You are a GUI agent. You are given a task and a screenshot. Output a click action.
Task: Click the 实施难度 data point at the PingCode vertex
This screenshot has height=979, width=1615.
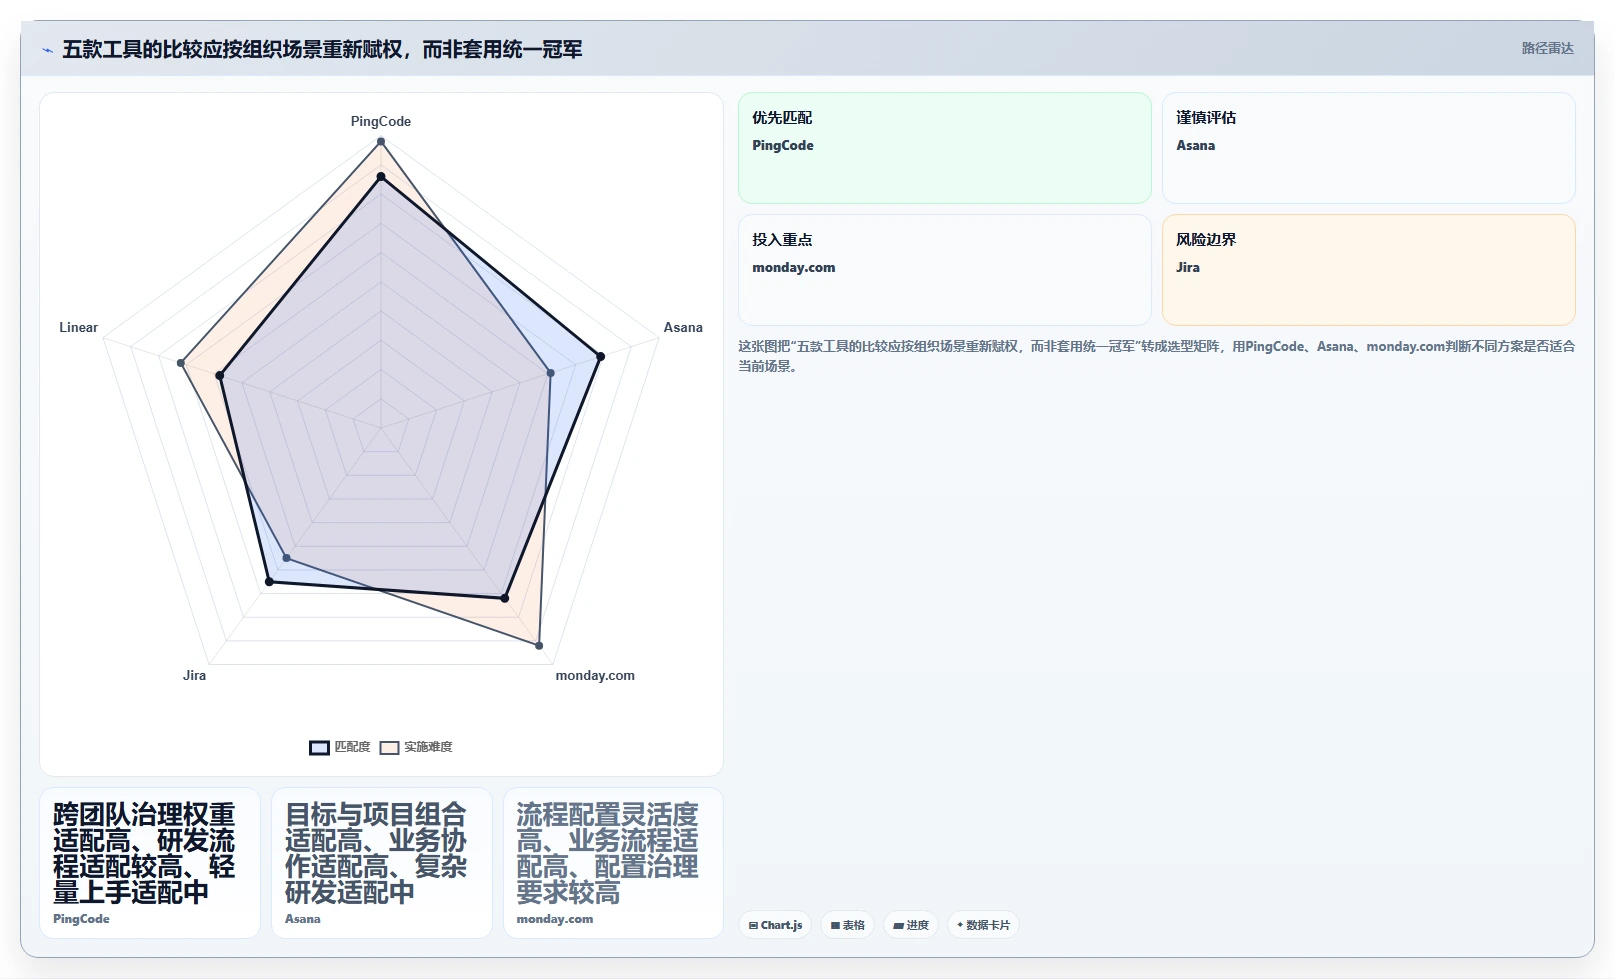coord(381,141)
